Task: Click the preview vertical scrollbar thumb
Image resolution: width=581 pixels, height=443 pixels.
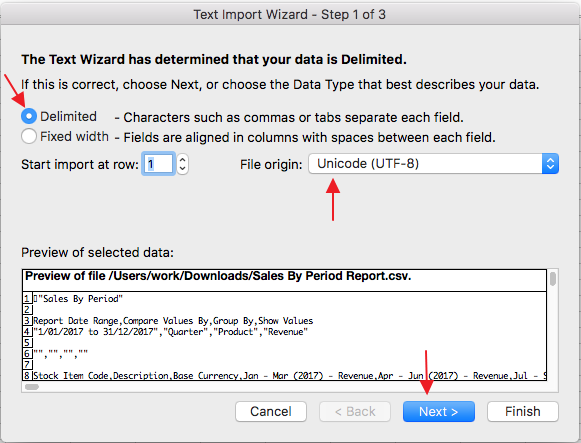Action: tap(553, 279)
